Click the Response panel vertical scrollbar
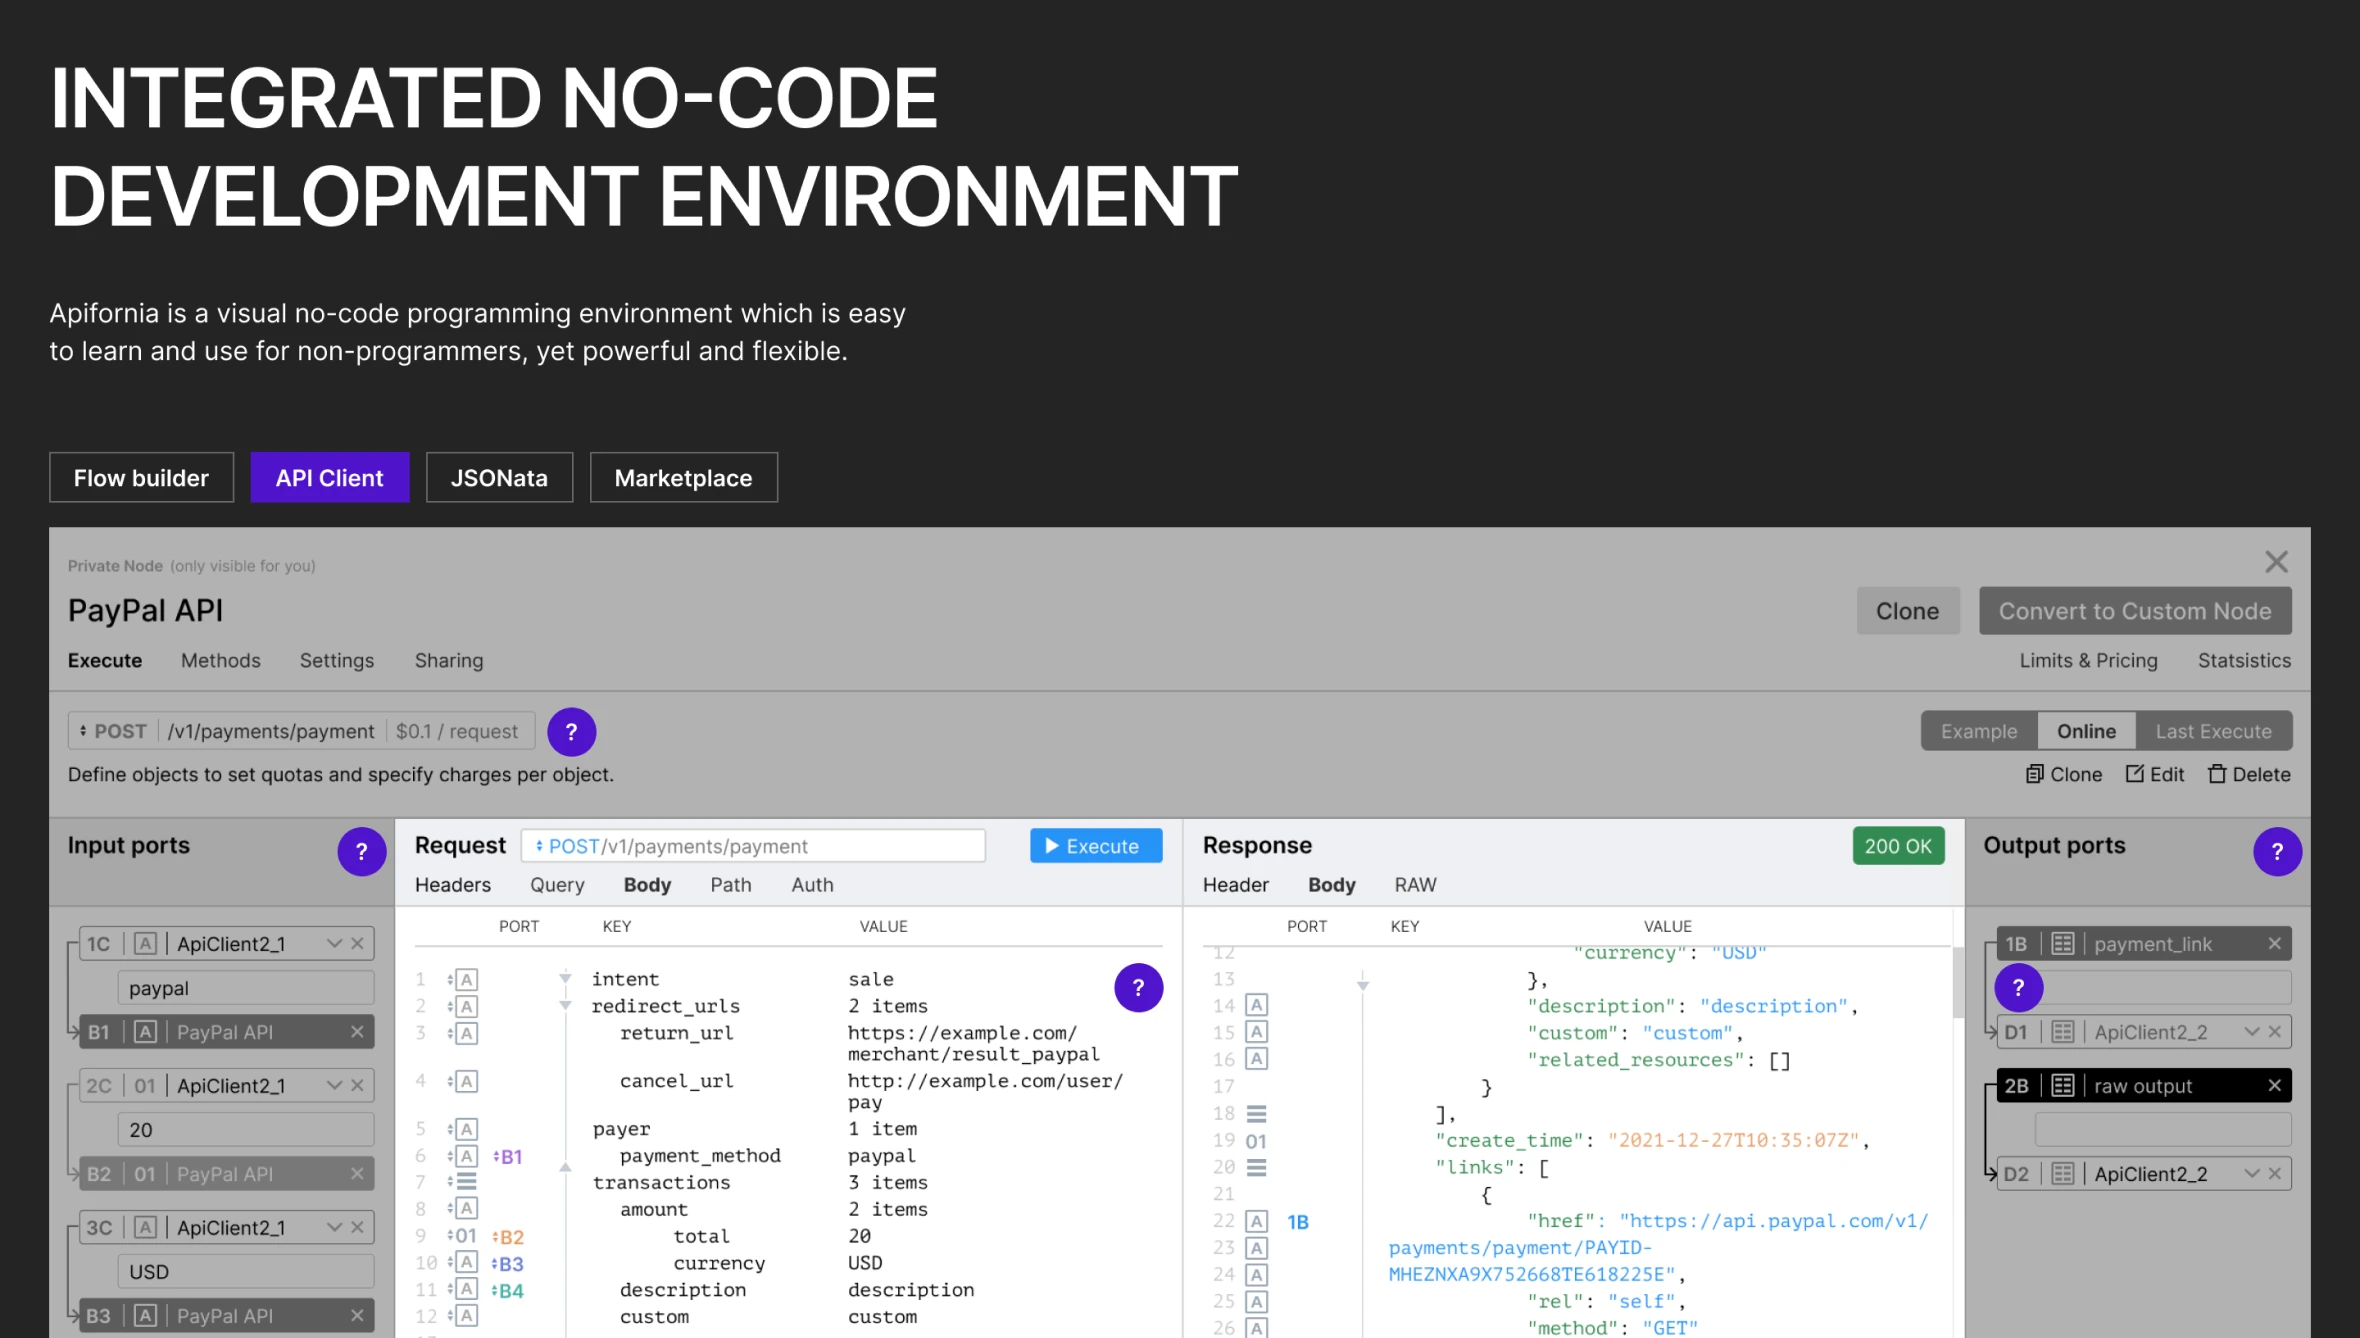Viewport: 2360px width, 1338px height. coord(1957,982)
